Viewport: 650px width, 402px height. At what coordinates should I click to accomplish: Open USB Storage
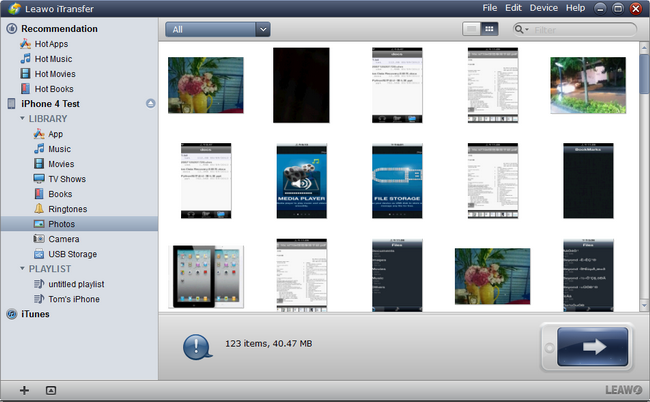click(x=73, y=254)
